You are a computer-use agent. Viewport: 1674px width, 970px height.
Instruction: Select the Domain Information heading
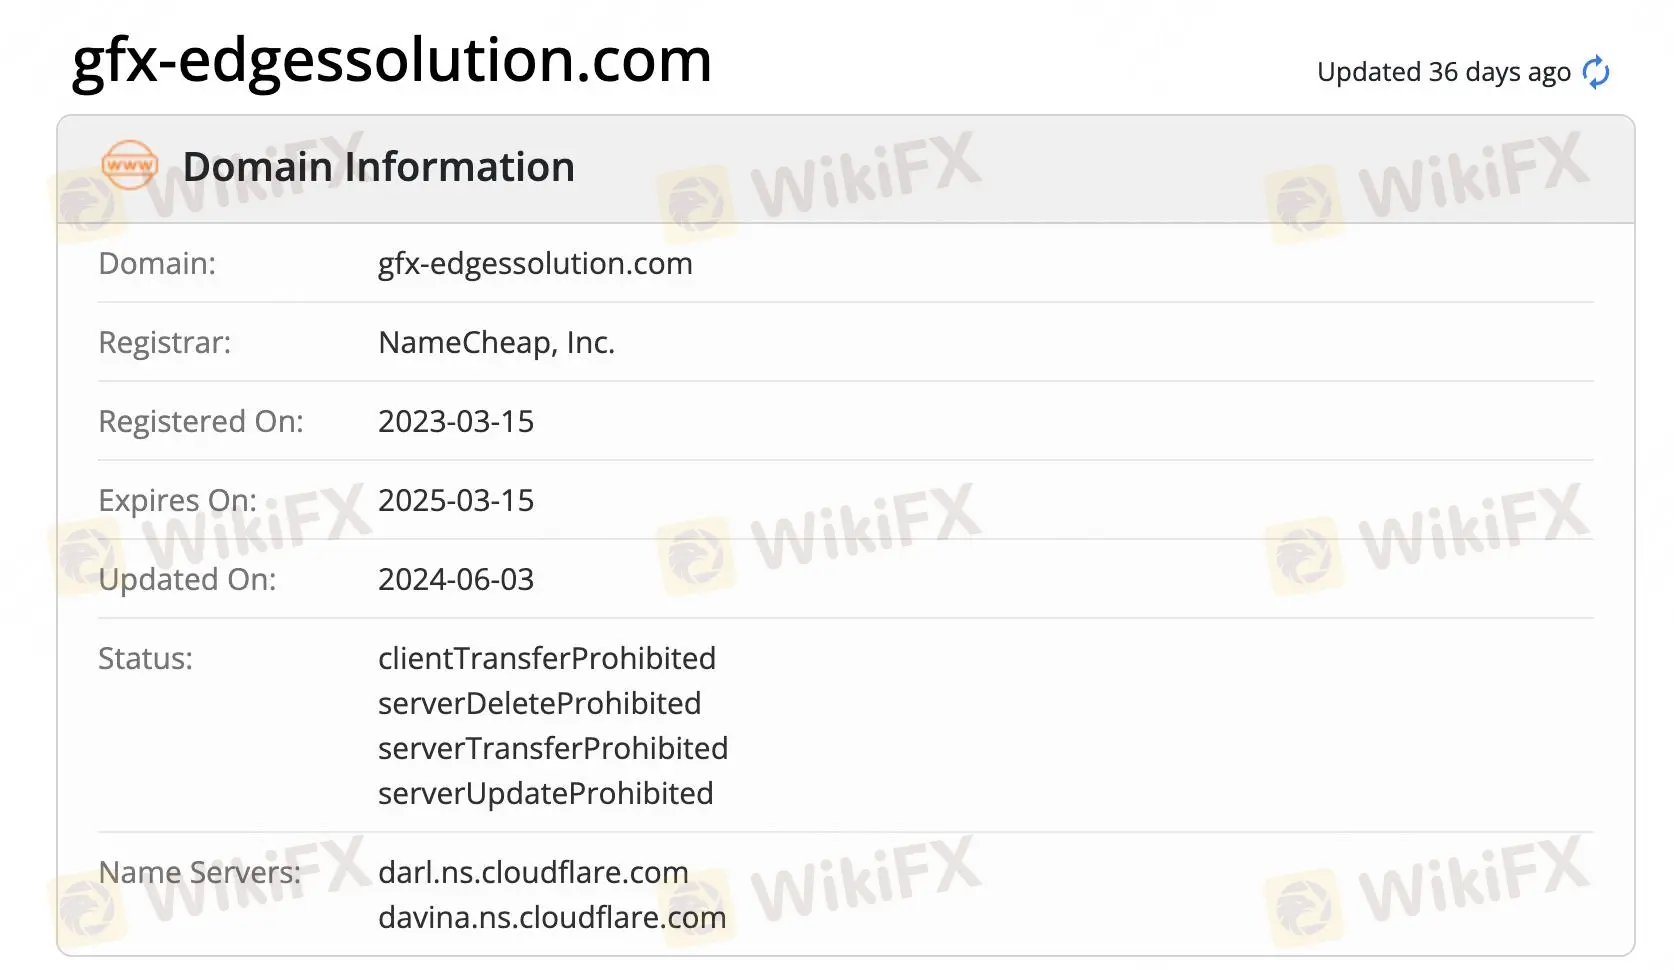tap(378, 167)
